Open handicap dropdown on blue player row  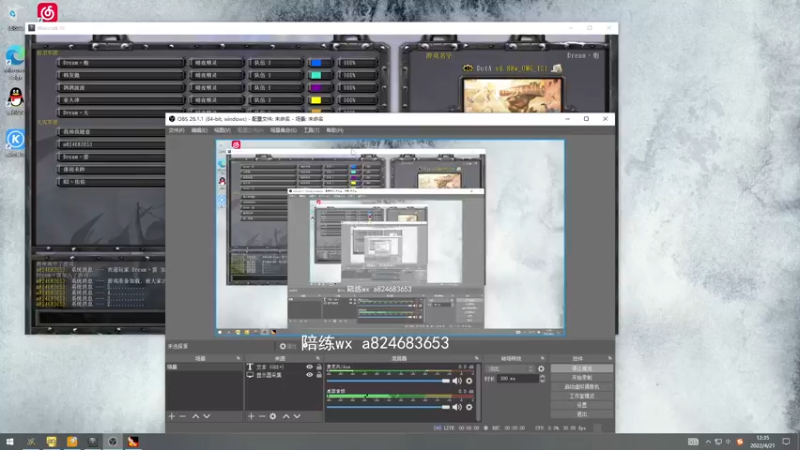coord(358,63)
